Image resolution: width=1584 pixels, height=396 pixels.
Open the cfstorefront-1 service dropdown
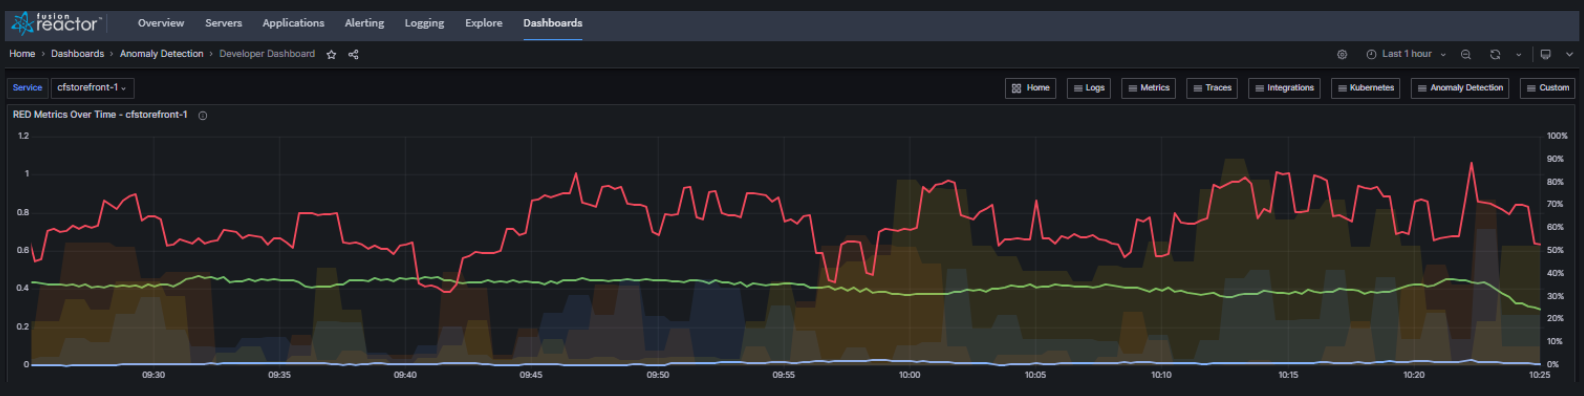point(92,88)
